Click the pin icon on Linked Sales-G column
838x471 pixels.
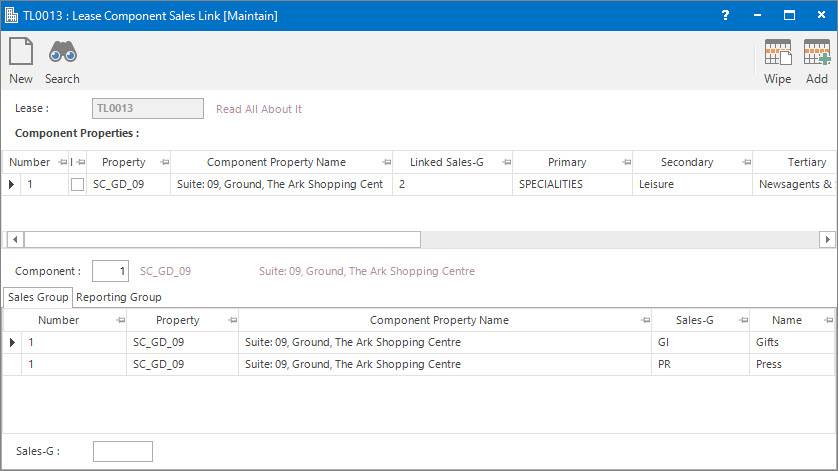(x=507, y=162)
